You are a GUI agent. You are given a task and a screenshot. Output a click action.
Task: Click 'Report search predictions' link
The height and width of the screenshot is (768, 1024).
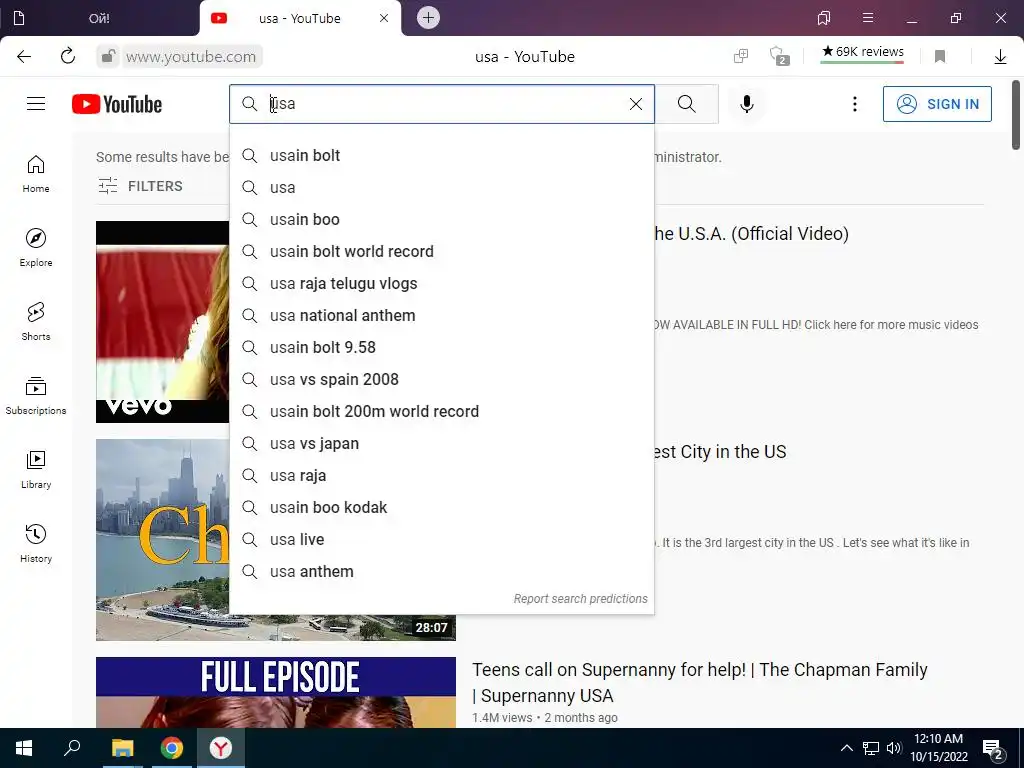click(x=581, y=599)
